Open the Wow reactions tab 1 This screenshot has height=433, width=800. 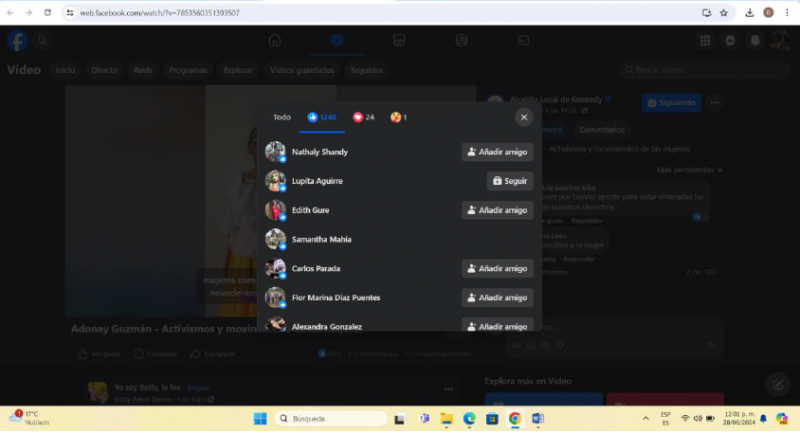398,117
